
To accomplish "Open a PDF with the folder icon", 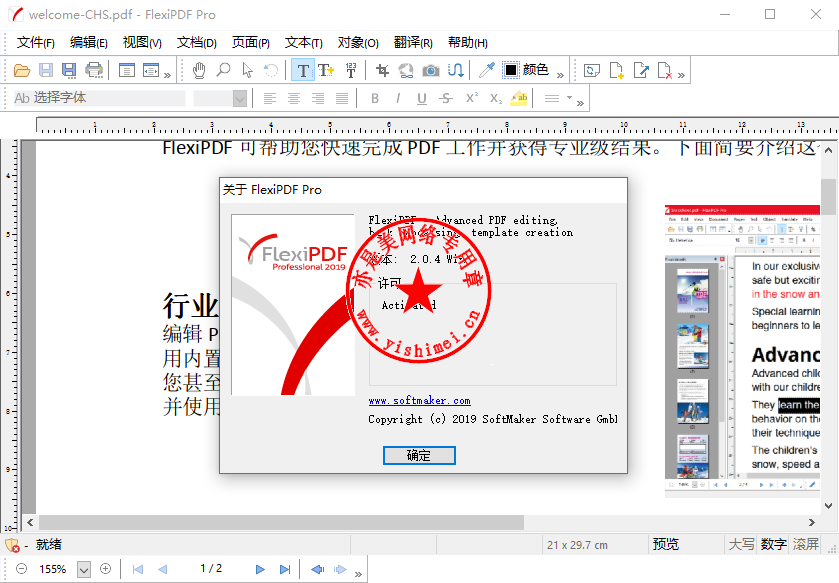I will [22, 70].
